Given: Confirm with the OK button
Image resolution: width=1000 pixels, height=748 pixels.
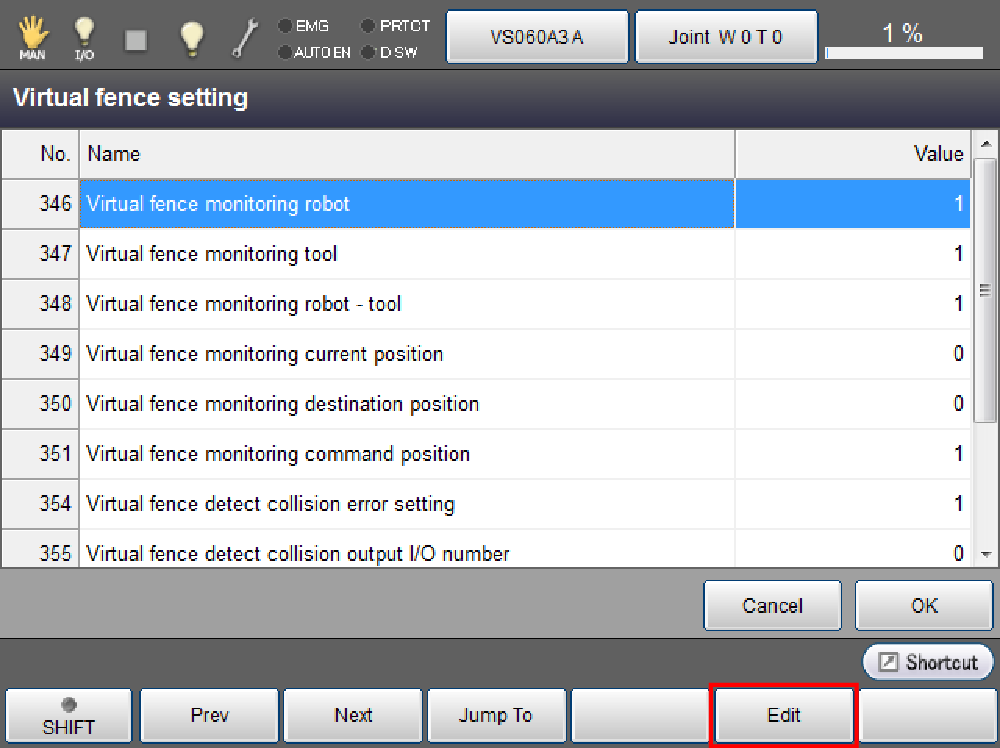Looking at the screenshot, I should [x=924, y=606].
